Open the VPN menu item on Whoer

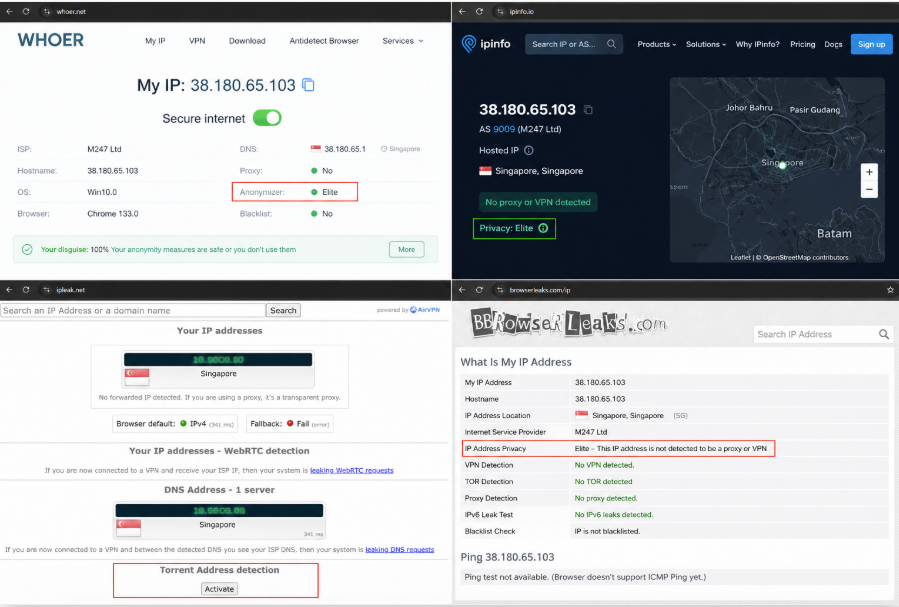(x=197, y=41)
